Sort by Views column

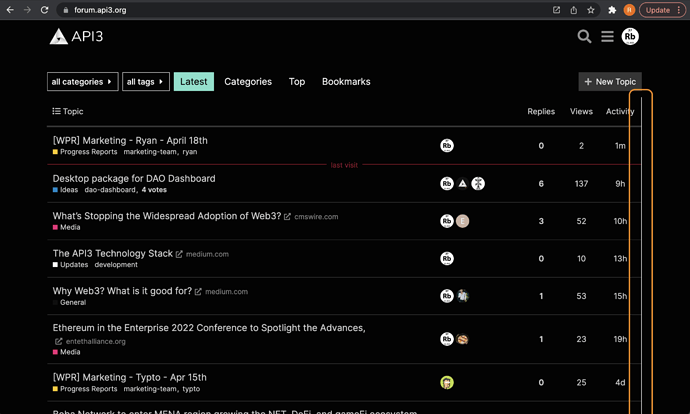pyautogui.click(x=581, y=112)
